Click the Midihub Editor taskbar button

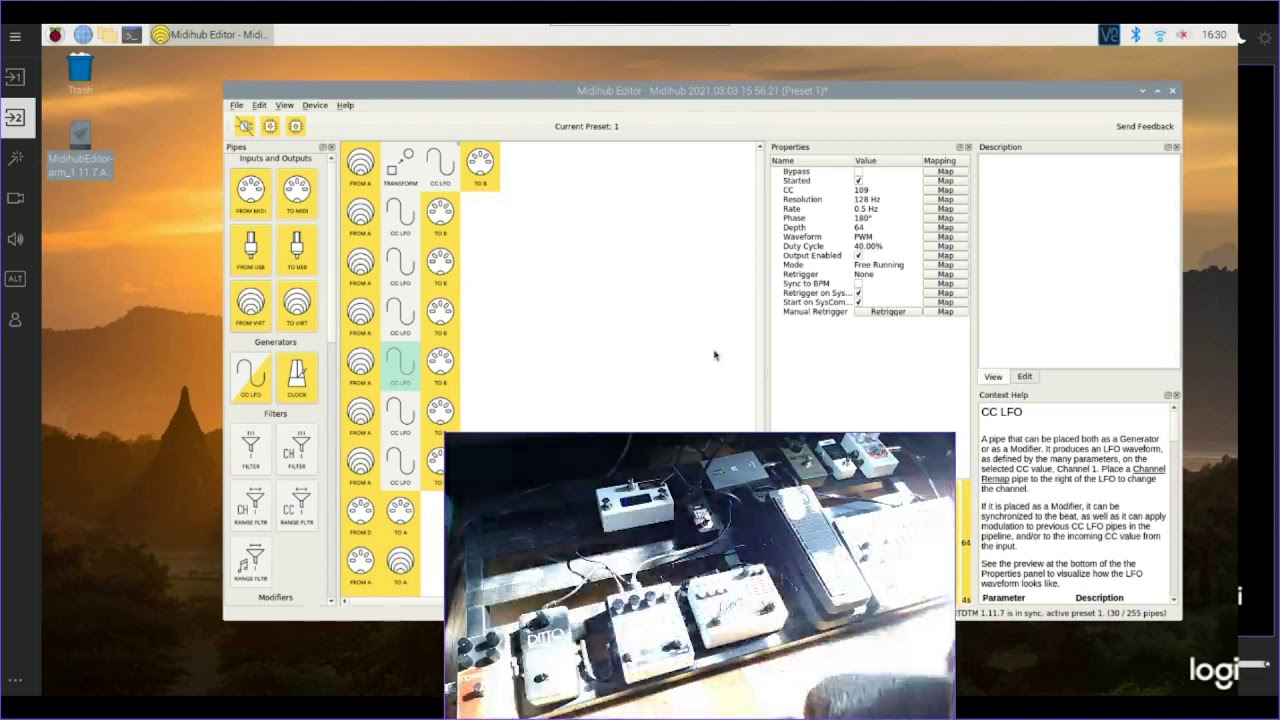[210, 35]
